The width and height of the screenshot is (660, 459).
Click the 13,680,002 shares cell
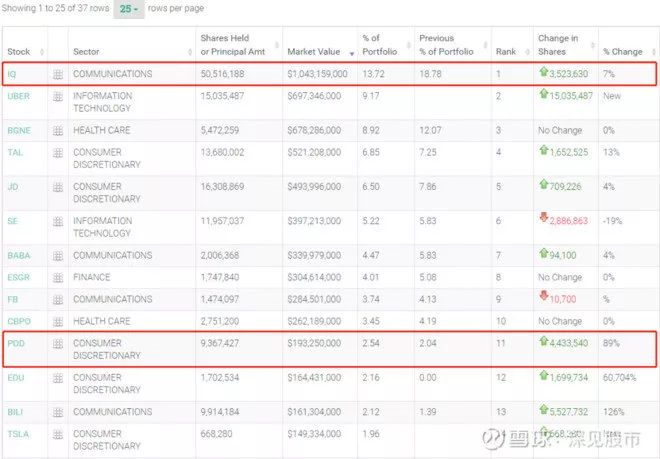(x=222, y=152)
